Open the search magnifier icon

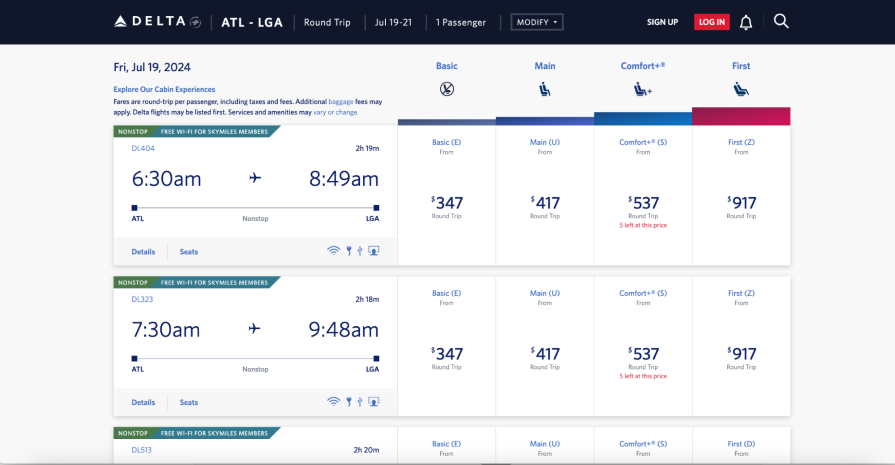click(781, 21)
